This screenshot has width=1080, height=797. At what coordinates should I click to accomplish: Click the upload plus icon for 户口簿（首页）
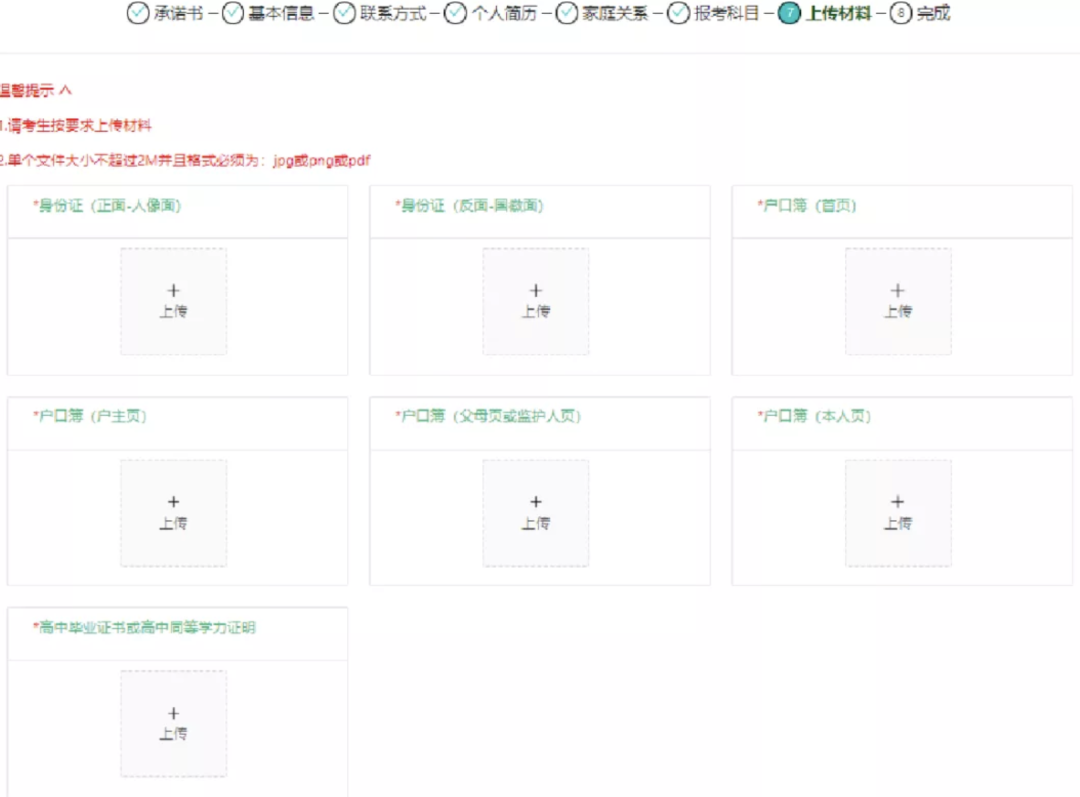pos(897,290)
